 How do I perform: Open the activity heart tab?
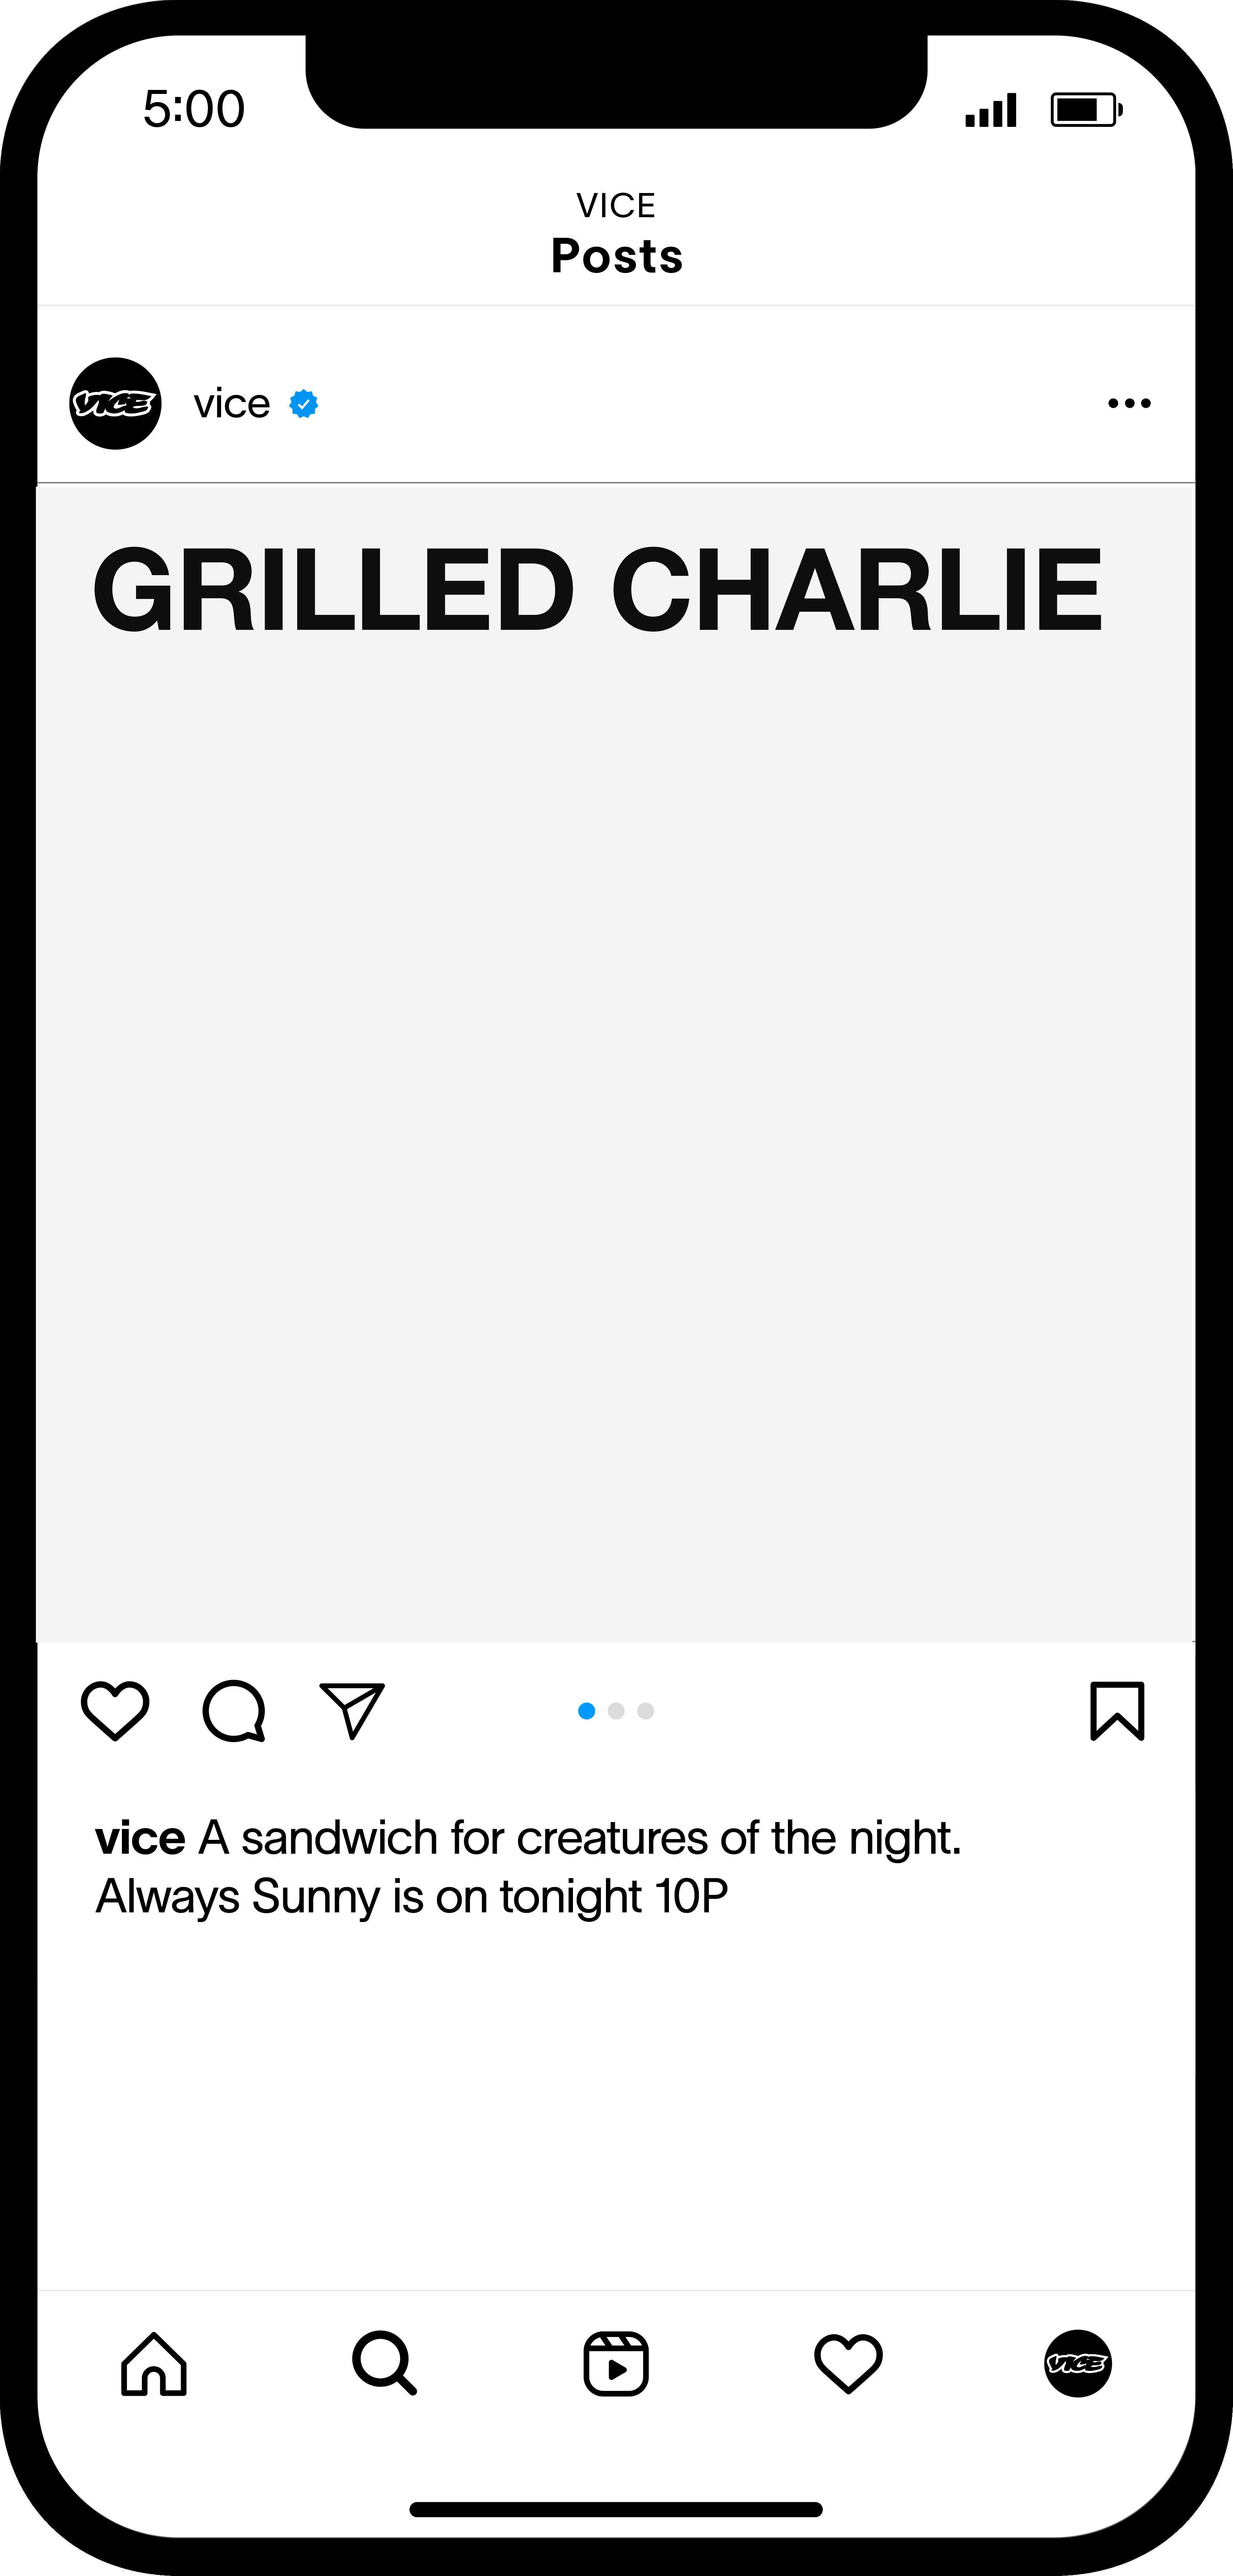click(x=848, y=2364)
